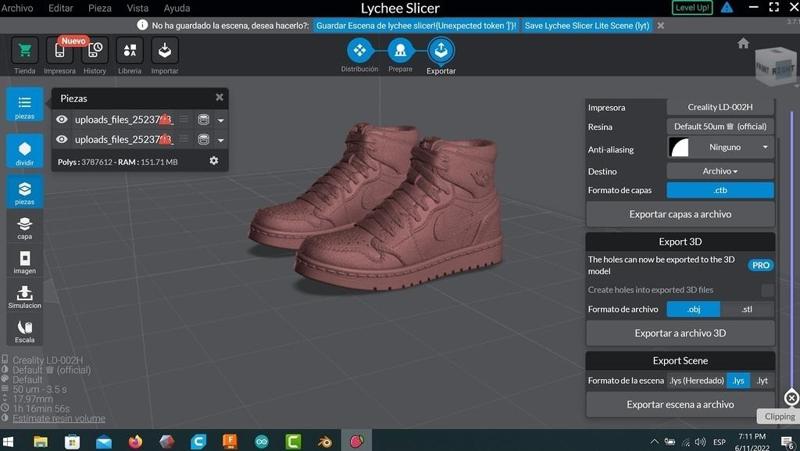Image resolution: width=800 pixels, height=451 pixels.
Task: Click the anti-aliasing preview swatch
Action: pos(679,147)
